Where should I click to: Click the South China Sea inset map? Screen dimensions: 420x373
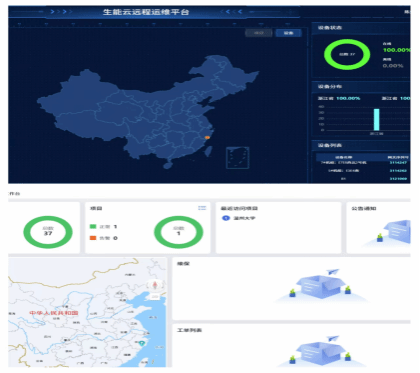point(238,158)
